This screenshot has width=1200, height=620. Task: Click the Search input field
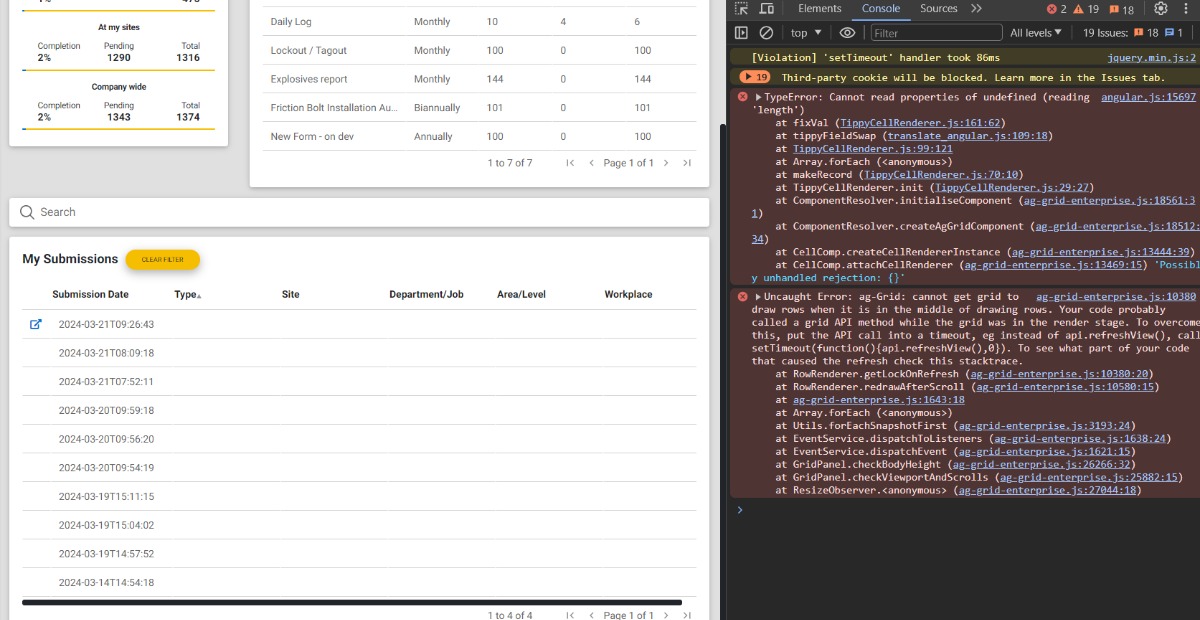point(360,212)
